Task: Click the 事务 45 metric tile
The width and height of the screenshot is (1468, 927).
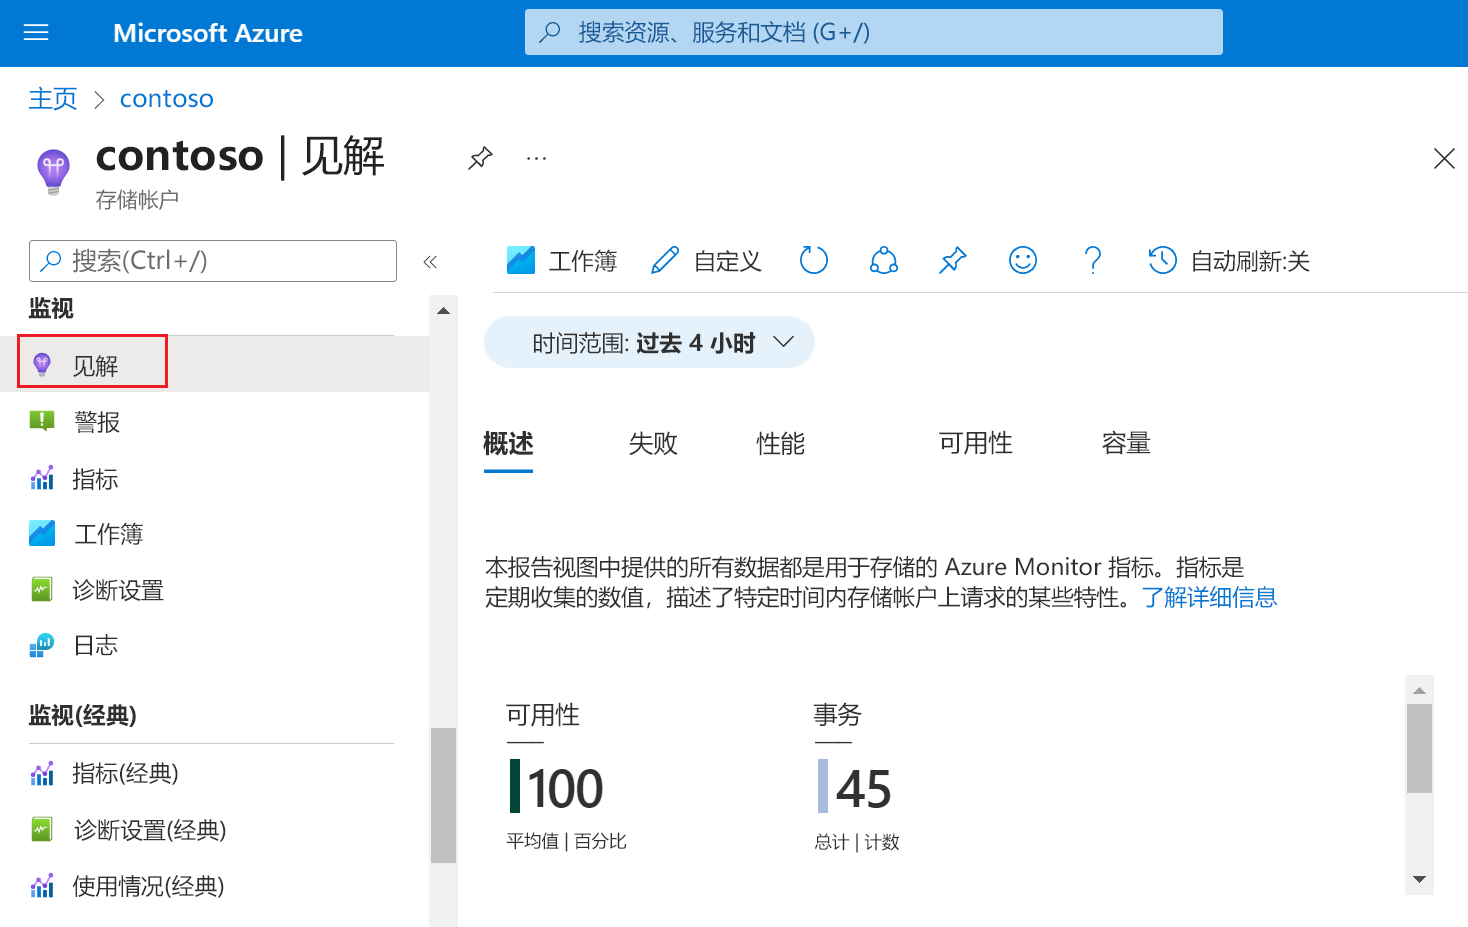Action: point(857,777)
